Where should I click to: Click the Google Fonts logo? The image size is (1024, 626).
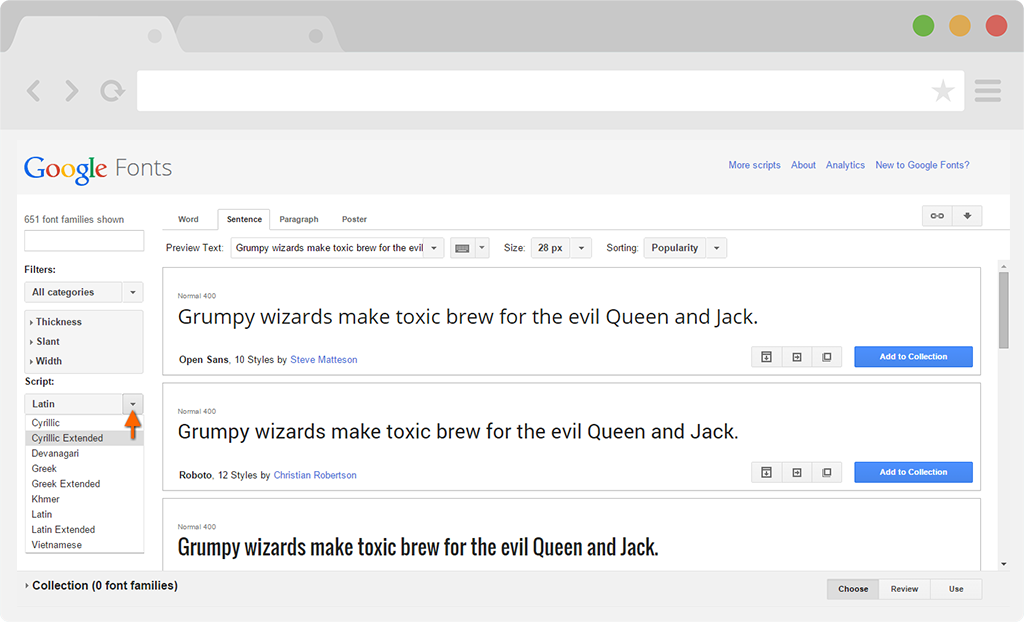tap(98, 169)
